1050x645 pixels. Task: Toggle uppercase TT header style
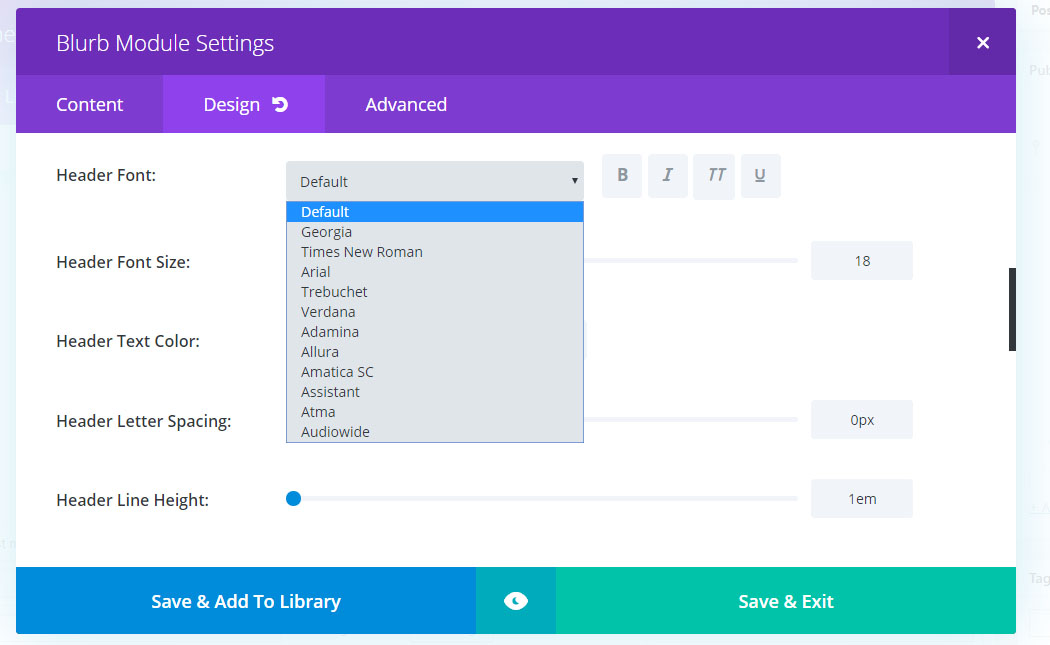[x=714, y=176]
